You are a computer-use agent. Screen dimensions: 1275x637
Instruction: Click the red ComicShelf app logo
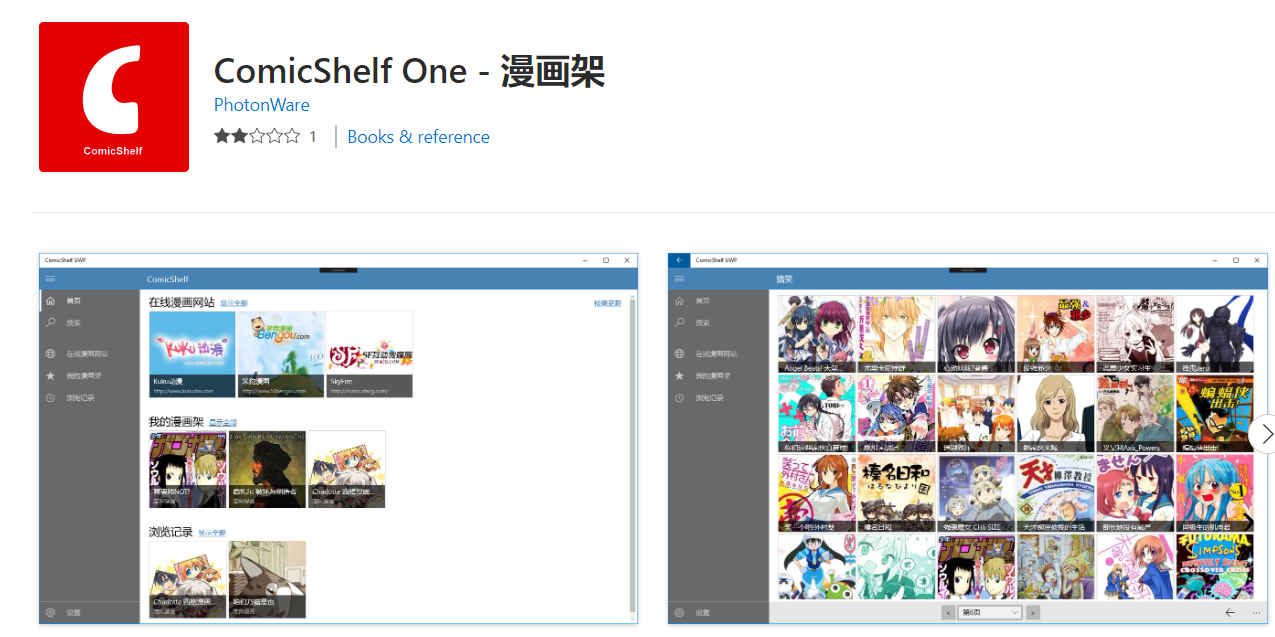pyautogui.click(x=114, y=97)
